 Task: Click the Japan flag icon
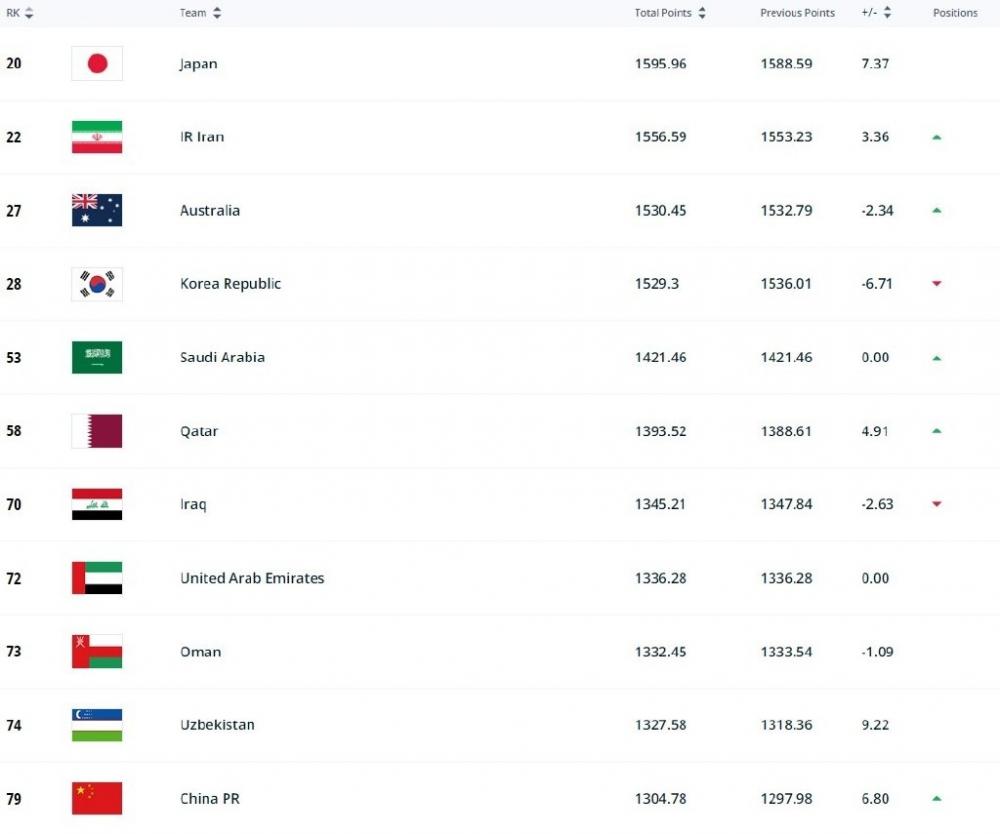click(97, 63)
